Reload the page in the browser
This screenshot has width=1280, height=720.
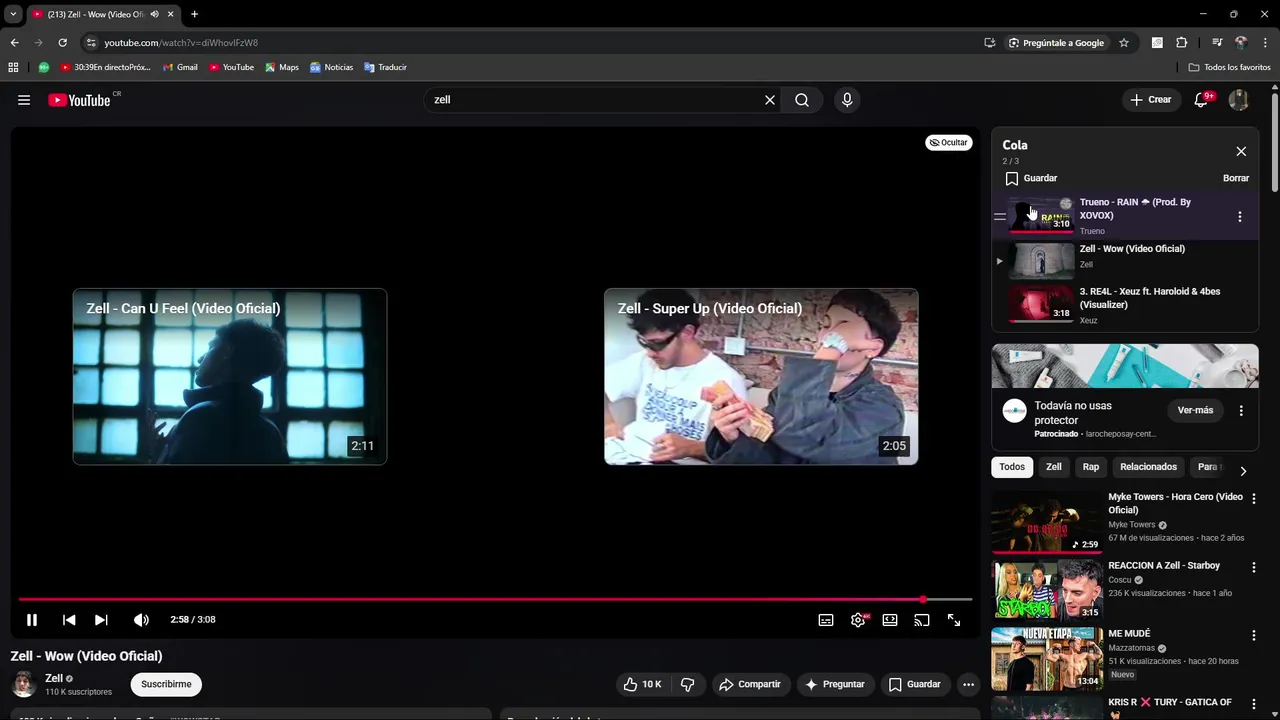(x=62, y=43)
